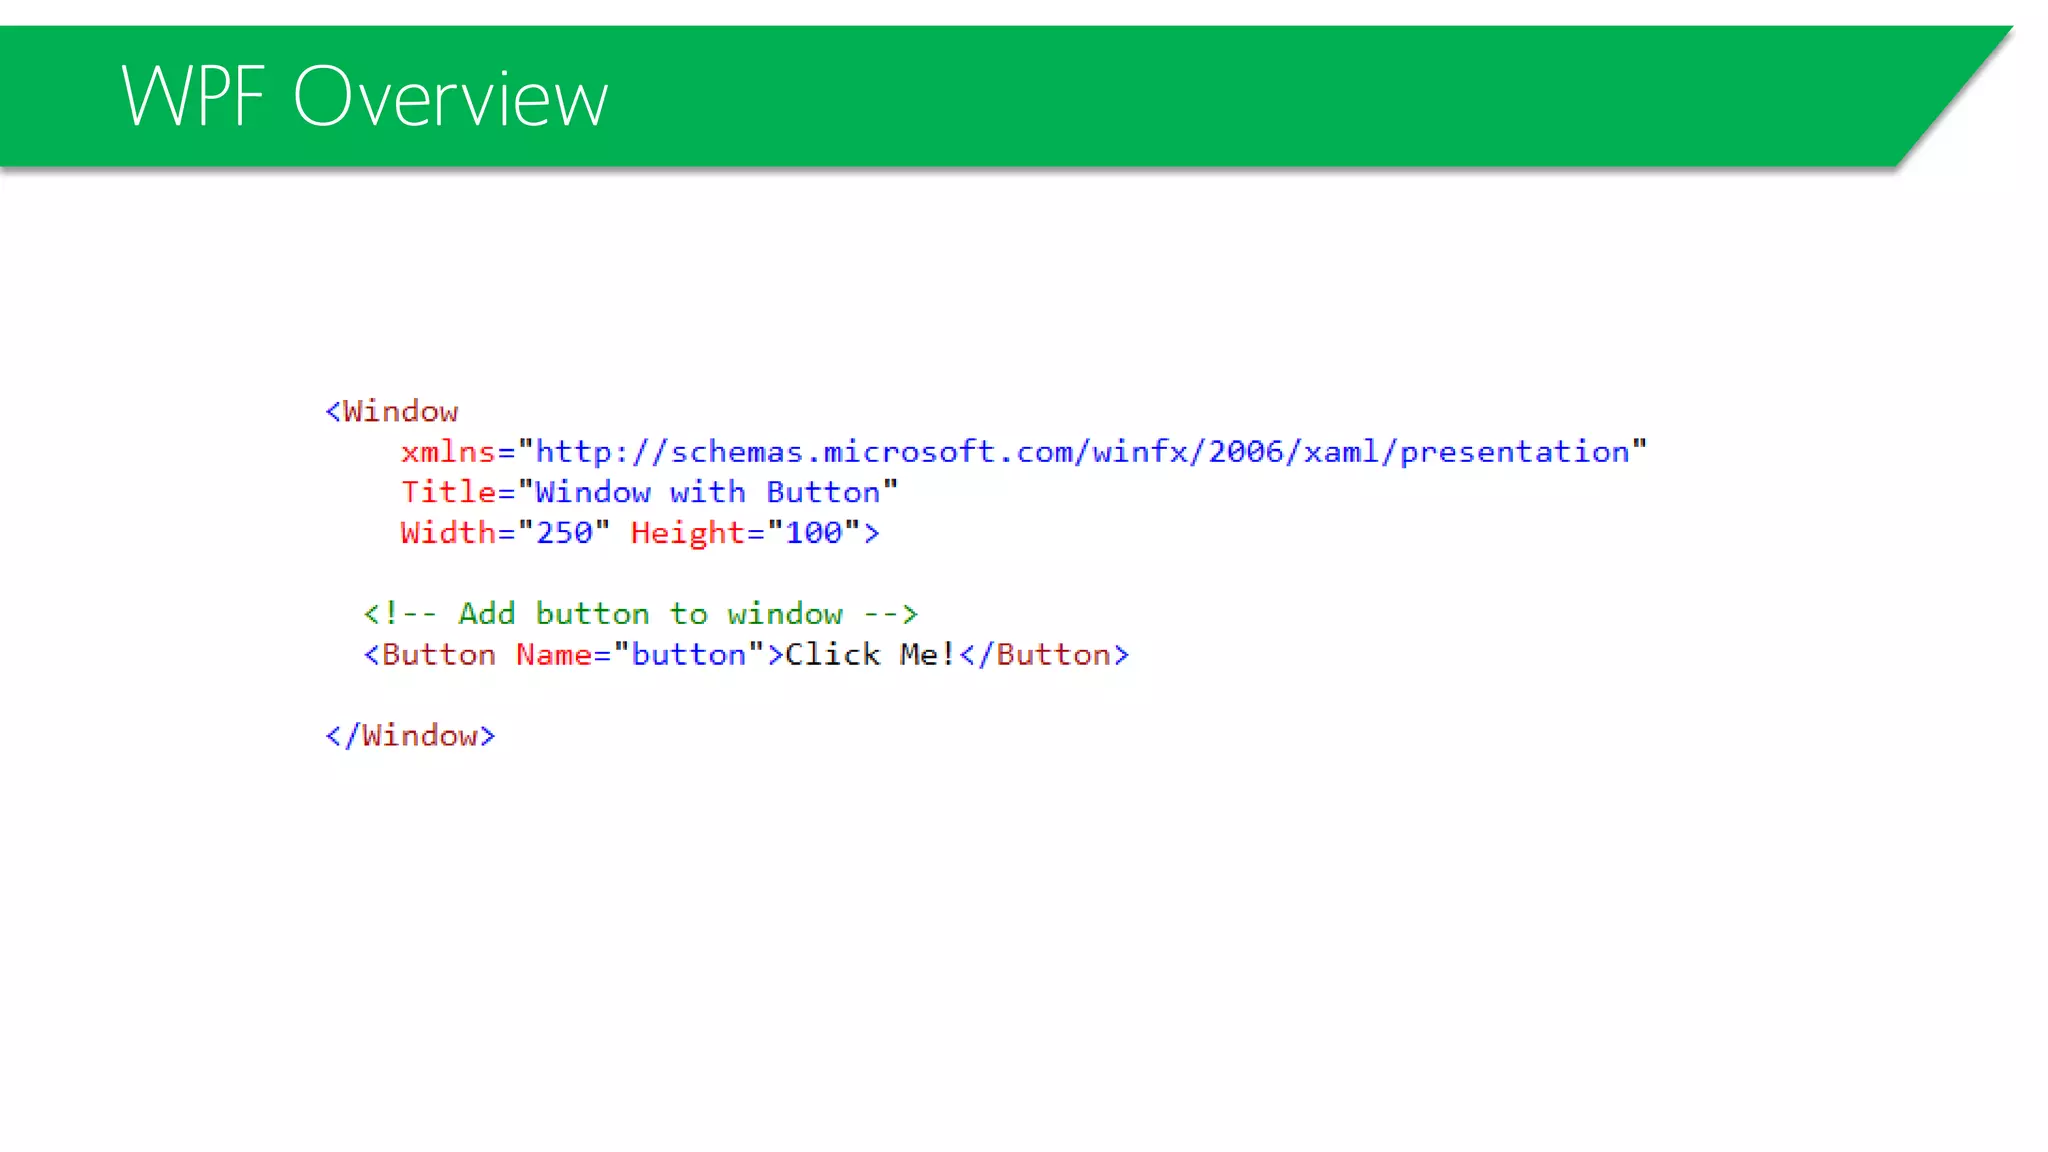
Task: Click the closing '</Button>' tag
Action: [x=1044, y=654]
